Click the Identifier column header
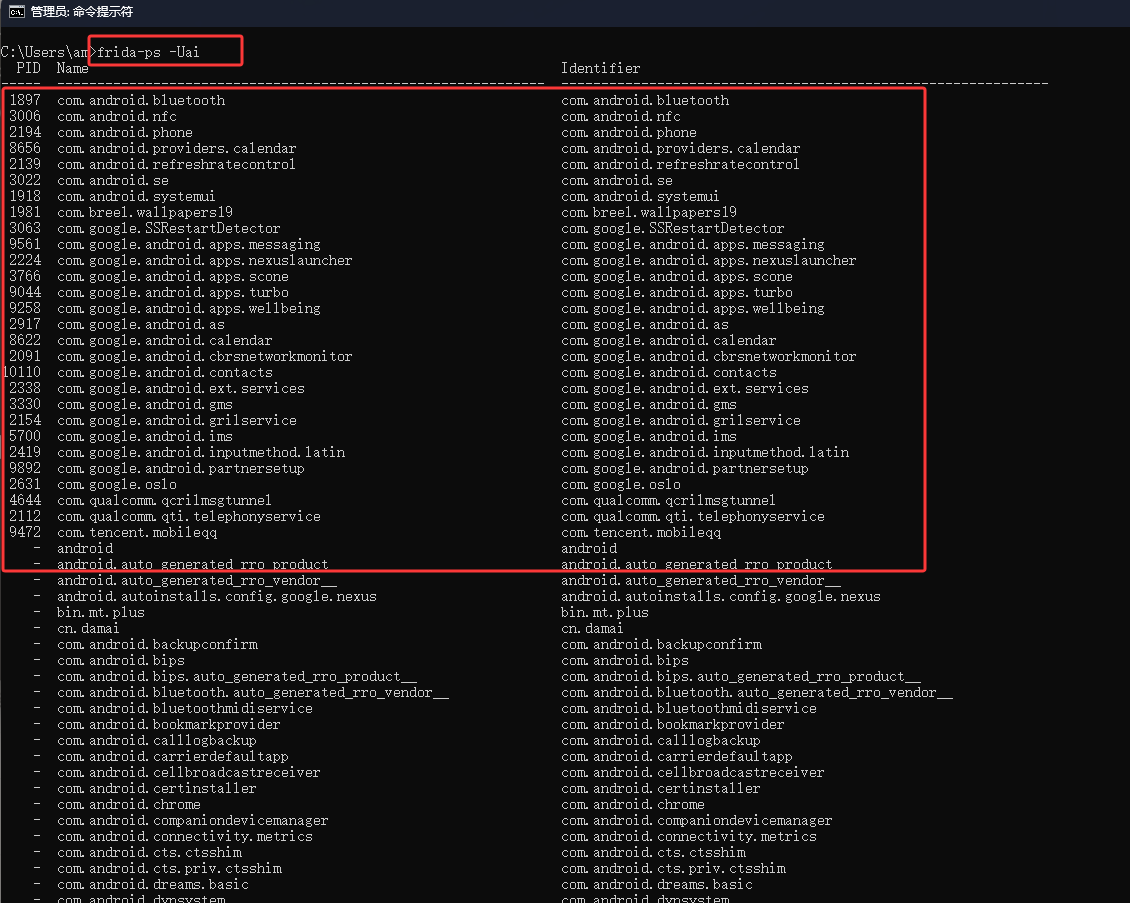 (x=600, y=68)
